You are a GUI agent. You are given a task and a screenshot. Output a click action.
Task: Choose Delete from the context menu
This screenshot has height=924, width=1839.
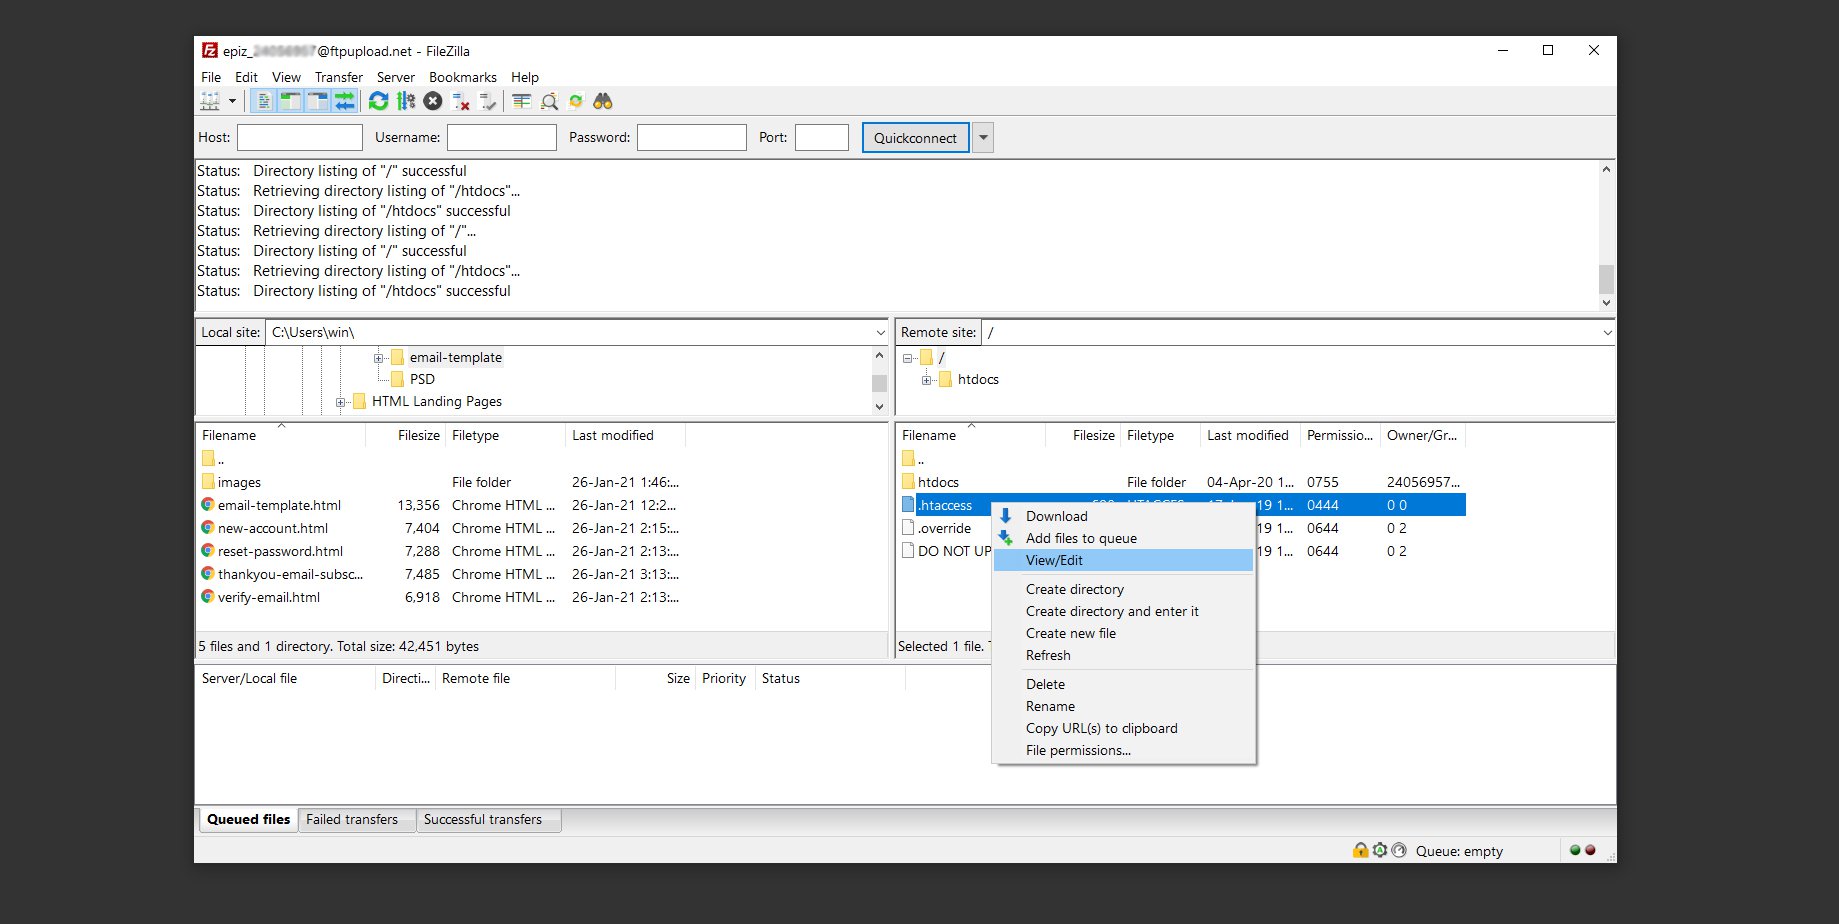[1124, 684]
